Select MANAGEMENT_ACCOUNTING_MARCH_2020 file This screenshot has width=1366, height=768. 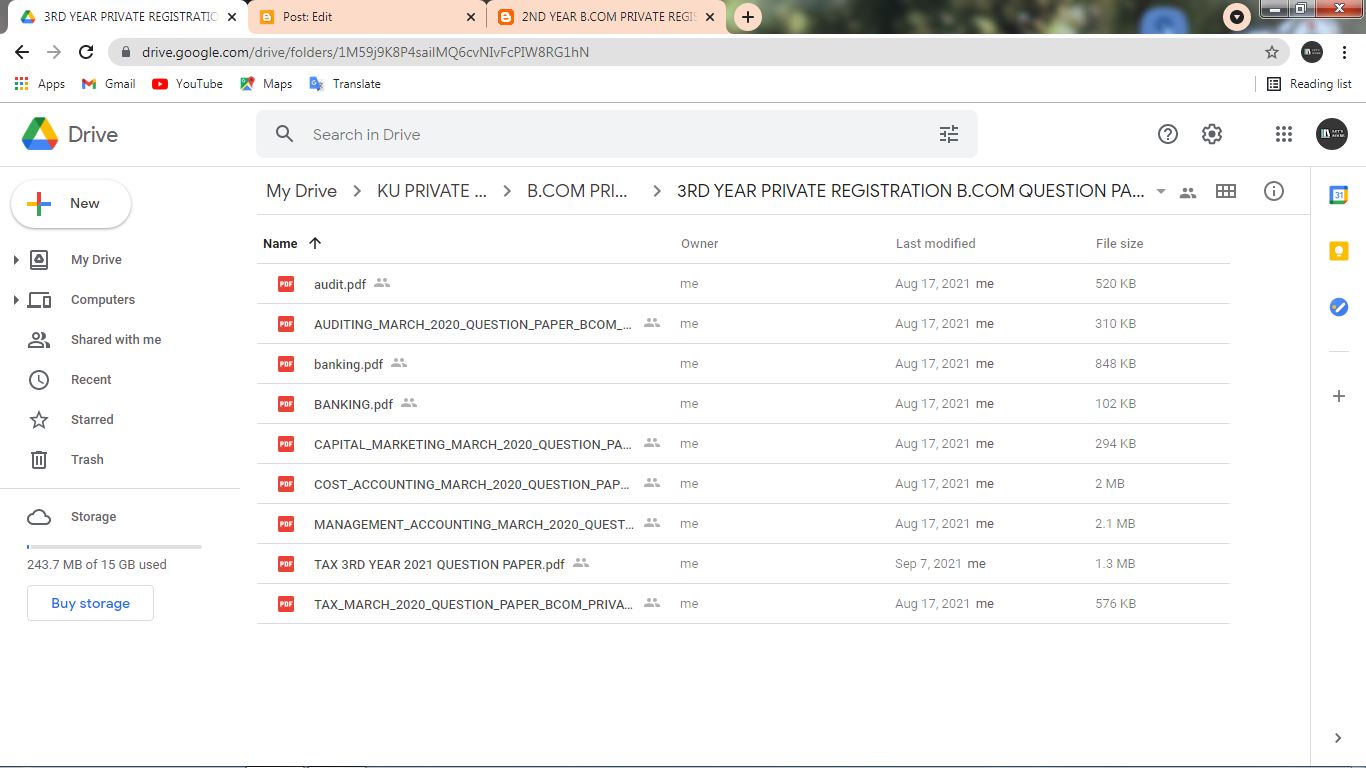coord(743,524)
